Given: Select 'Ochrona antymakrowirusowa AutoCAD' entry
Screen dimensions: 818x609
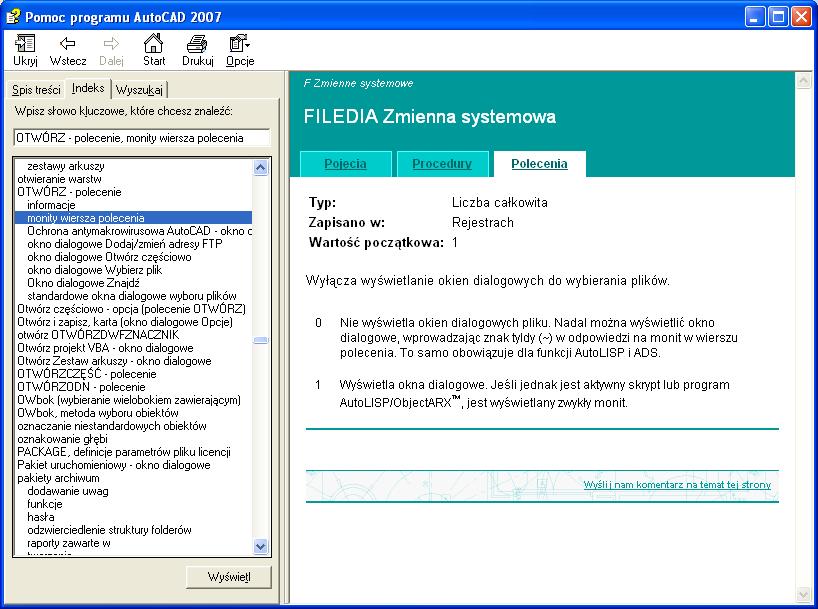Looking at the screenshot, I should click(139, 231).
